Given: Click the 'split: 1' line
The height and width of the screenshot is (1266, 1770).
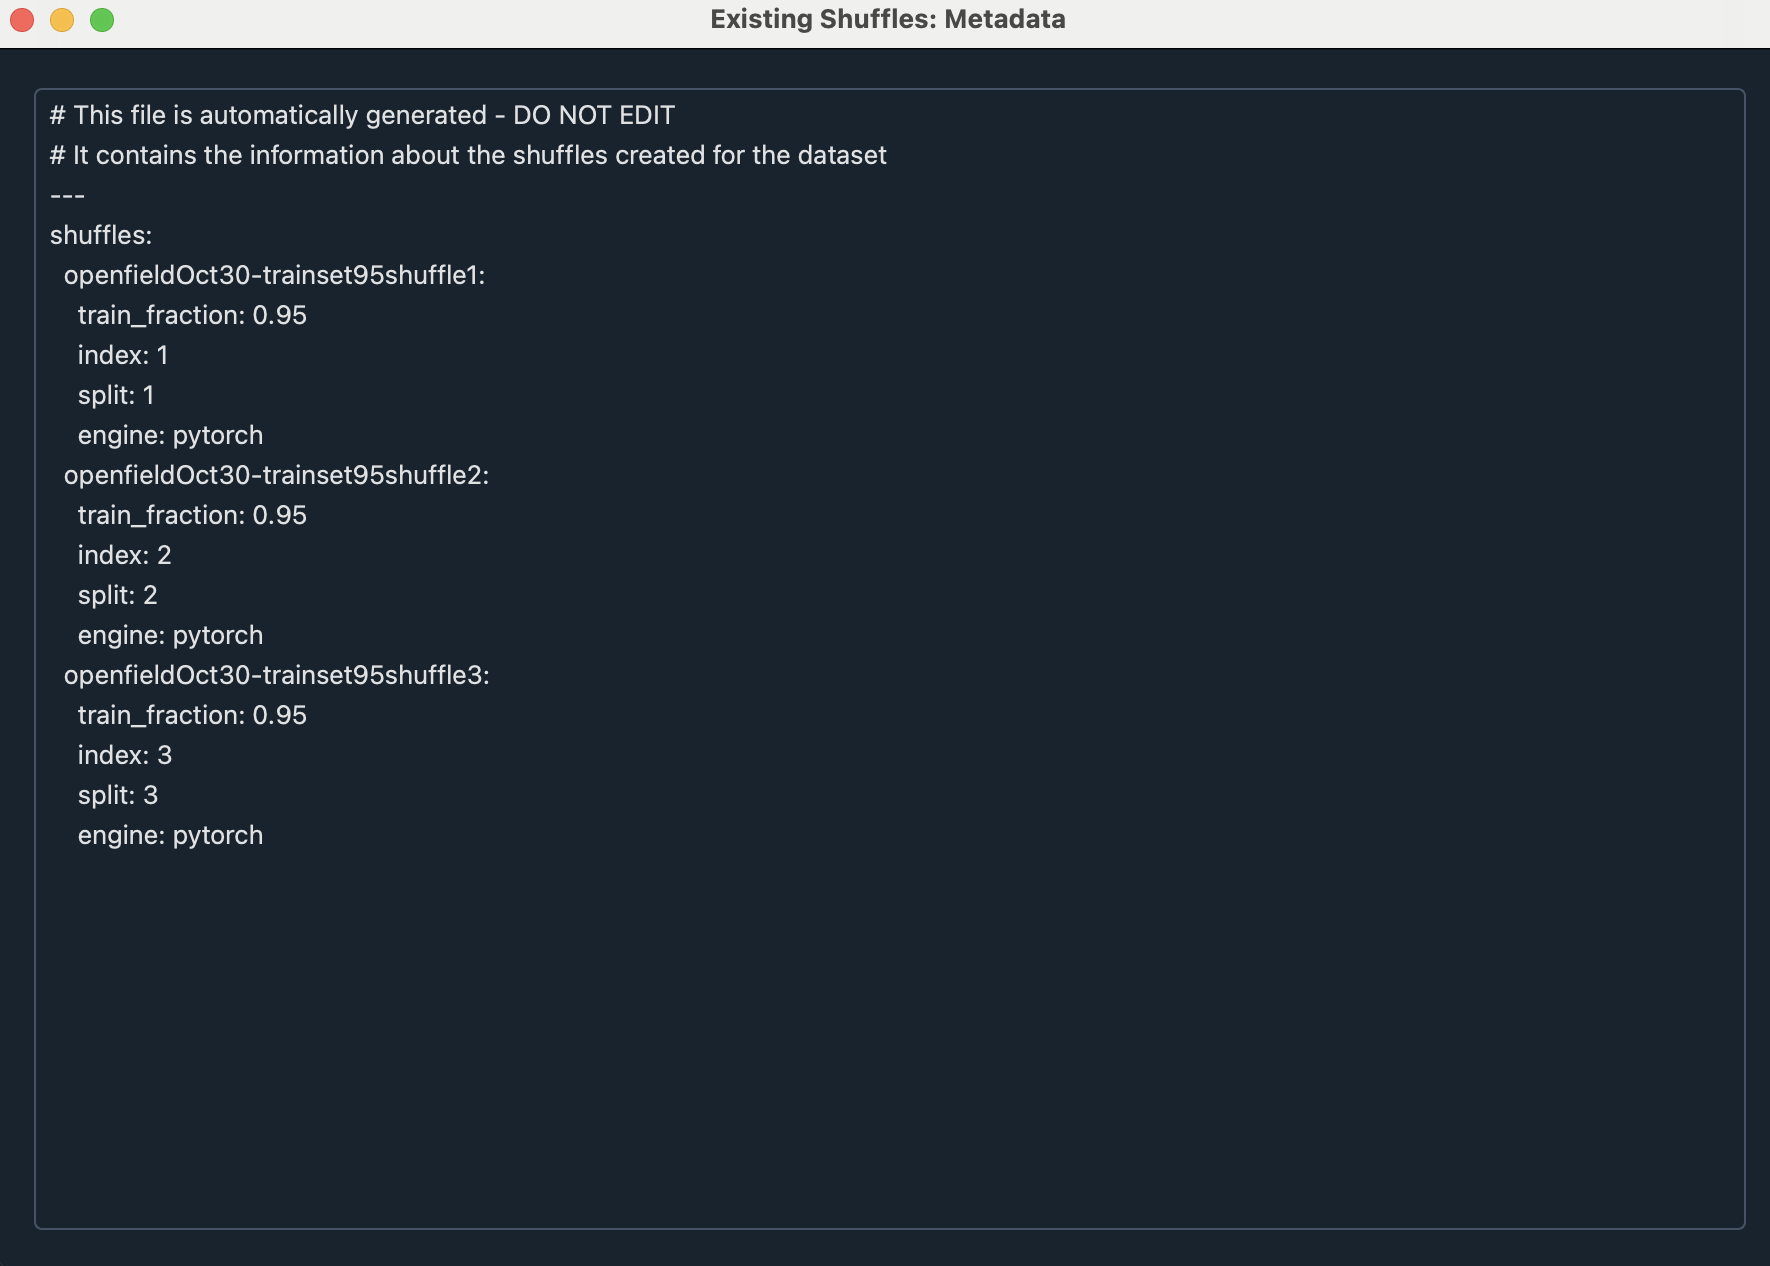Looking at the screenshot, I should [116, 395].
